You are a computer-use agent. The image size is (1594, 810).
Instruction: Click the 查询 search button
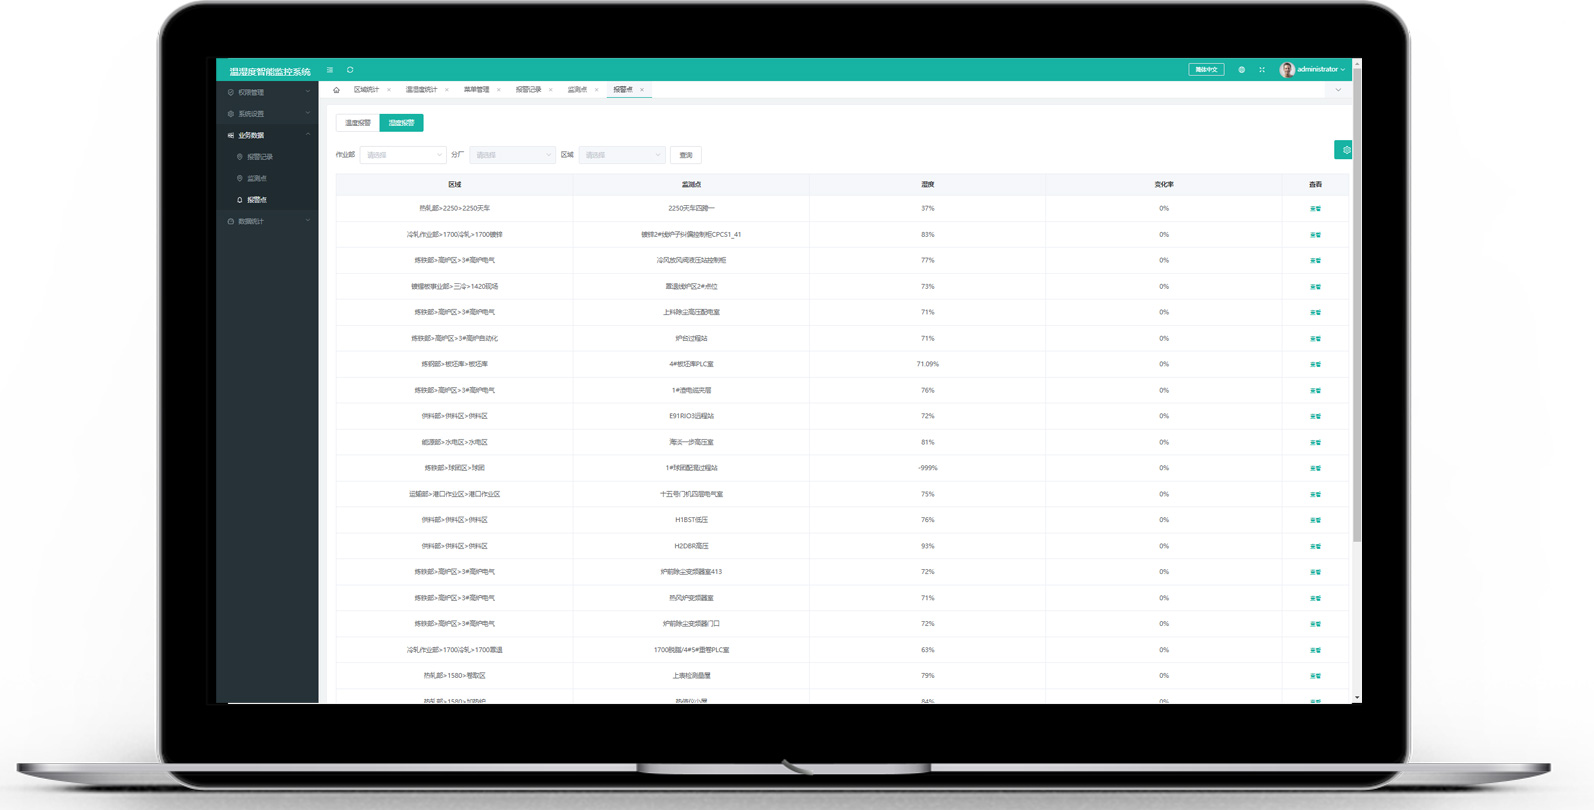pos(686,155)
